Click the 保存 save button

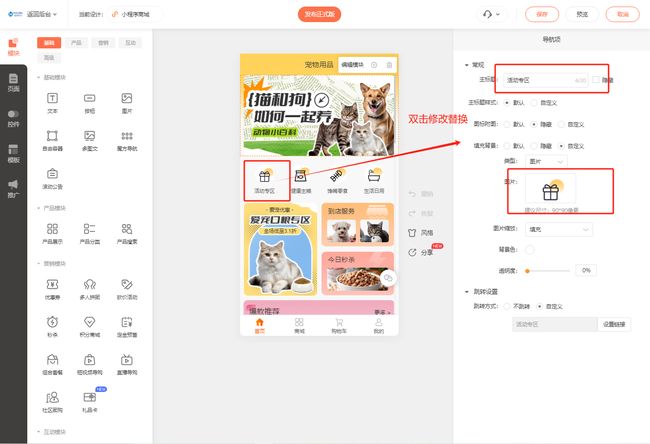(x=542, y=14)
